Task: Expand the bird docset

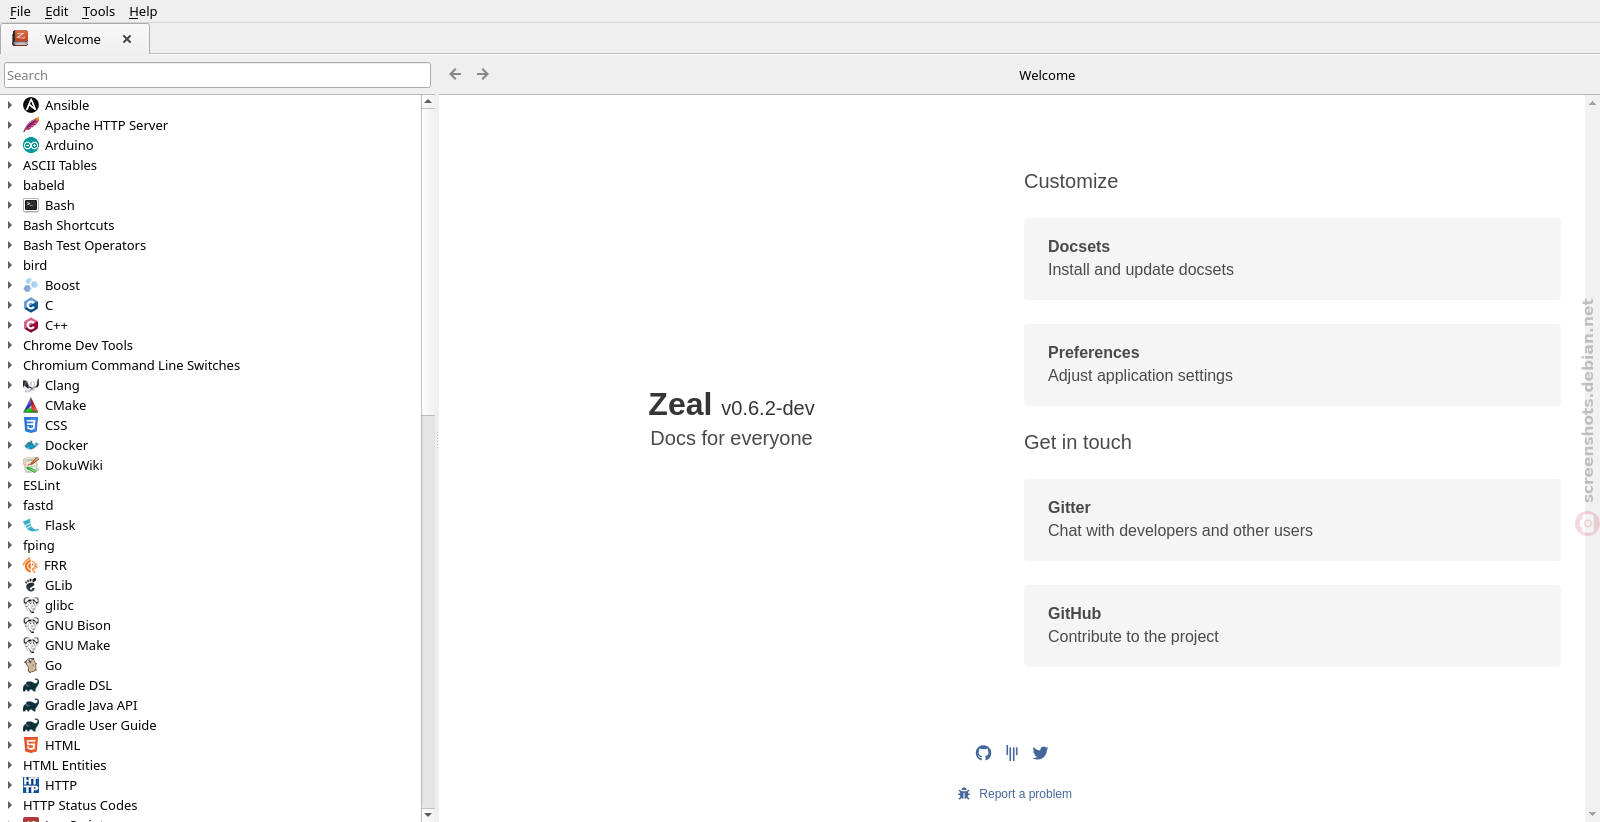Action: coord(10,265)
